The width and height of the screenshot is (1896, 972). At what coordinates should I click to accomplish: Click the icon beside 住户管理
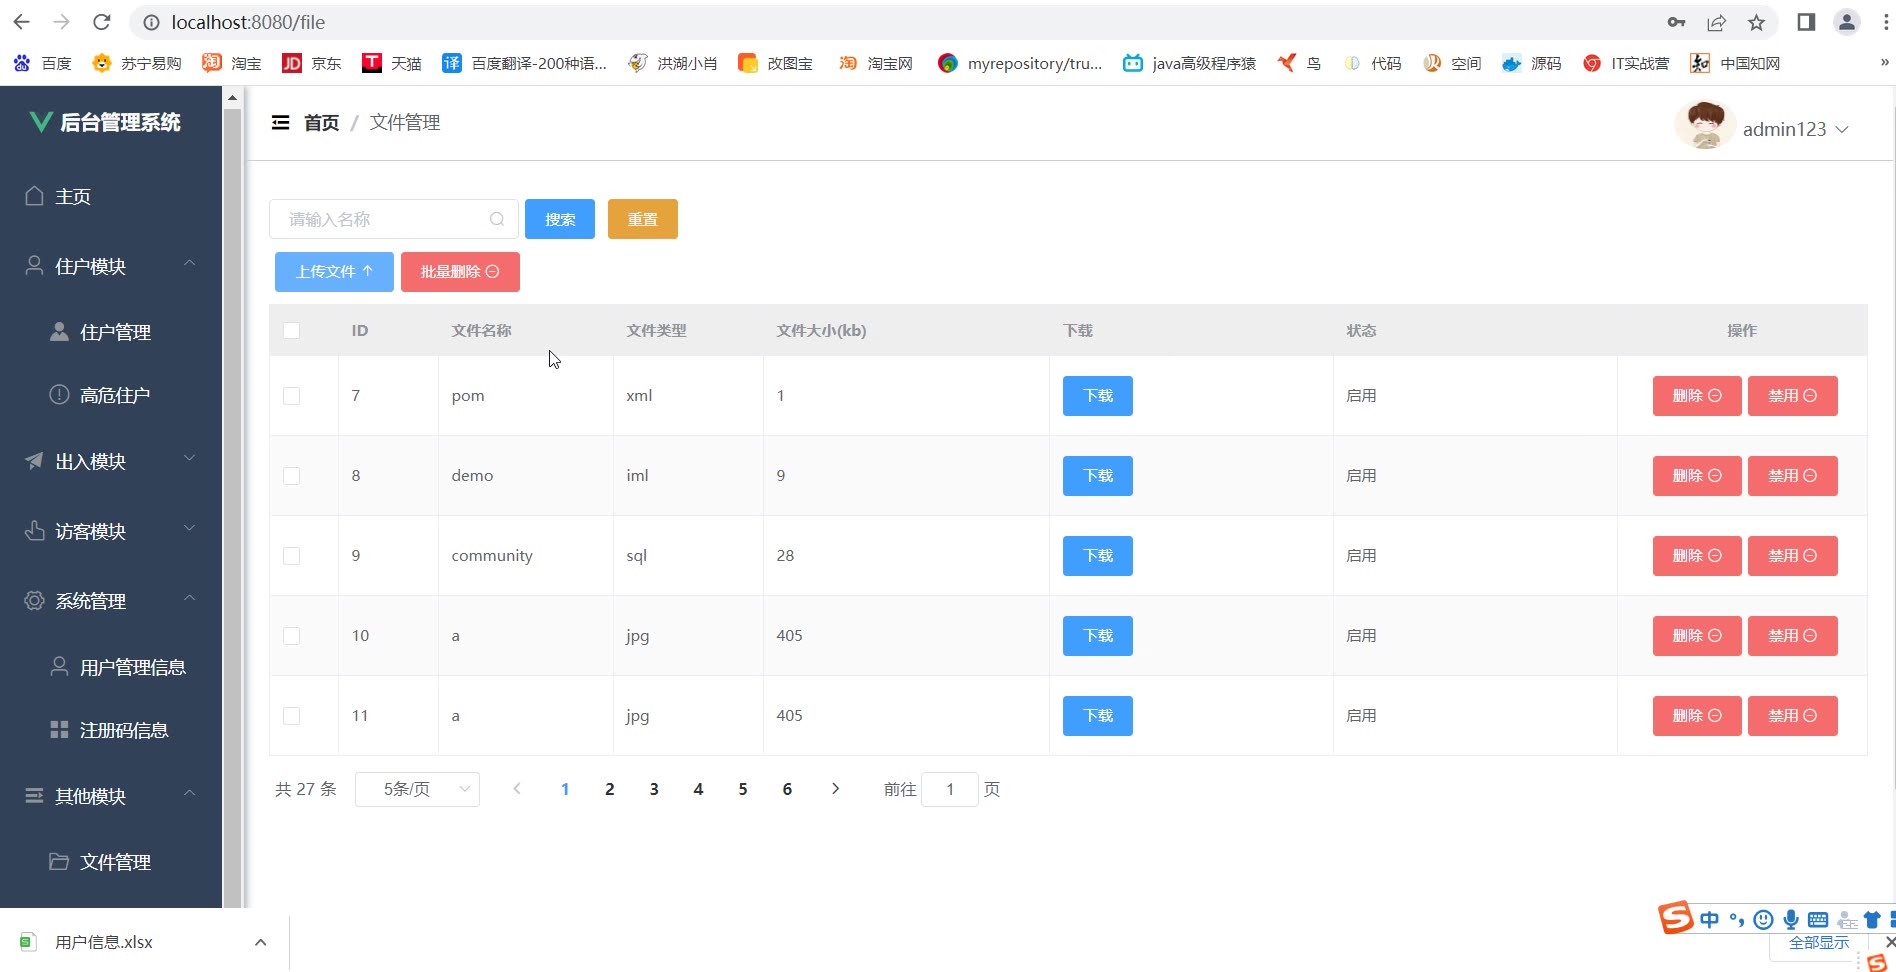coord(60,331)
